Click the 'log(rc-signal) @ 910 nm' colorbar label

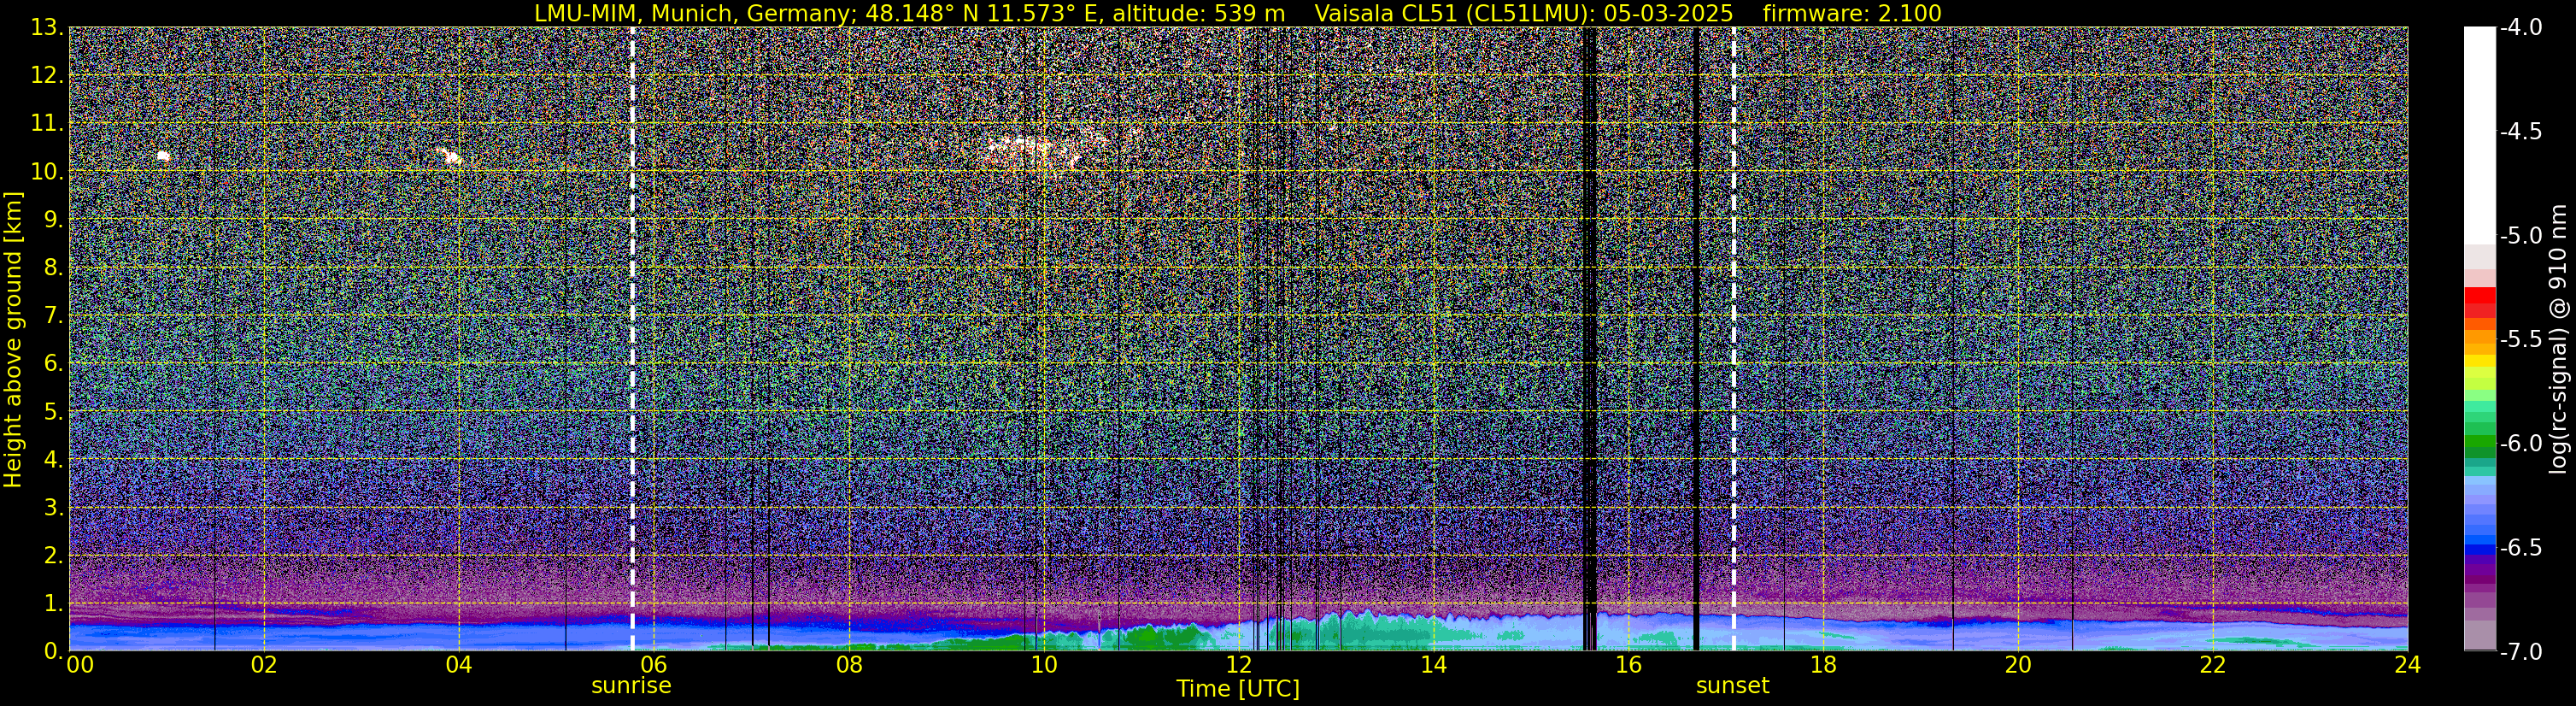2559,338
